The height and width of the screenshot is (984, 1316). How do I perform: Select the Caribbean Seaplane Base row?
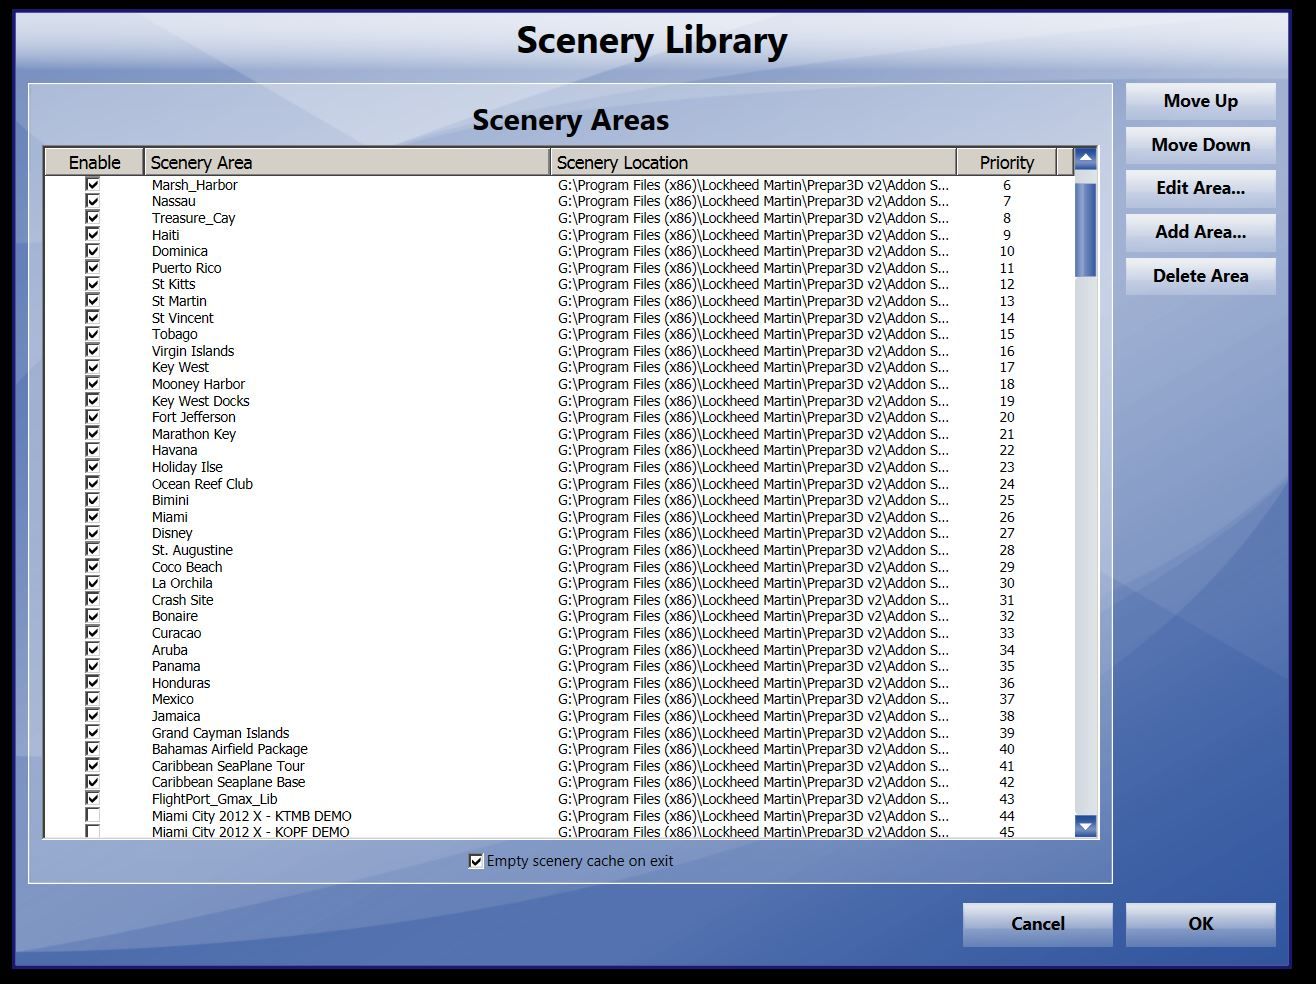pyautogui.click(x=559, y=782)
